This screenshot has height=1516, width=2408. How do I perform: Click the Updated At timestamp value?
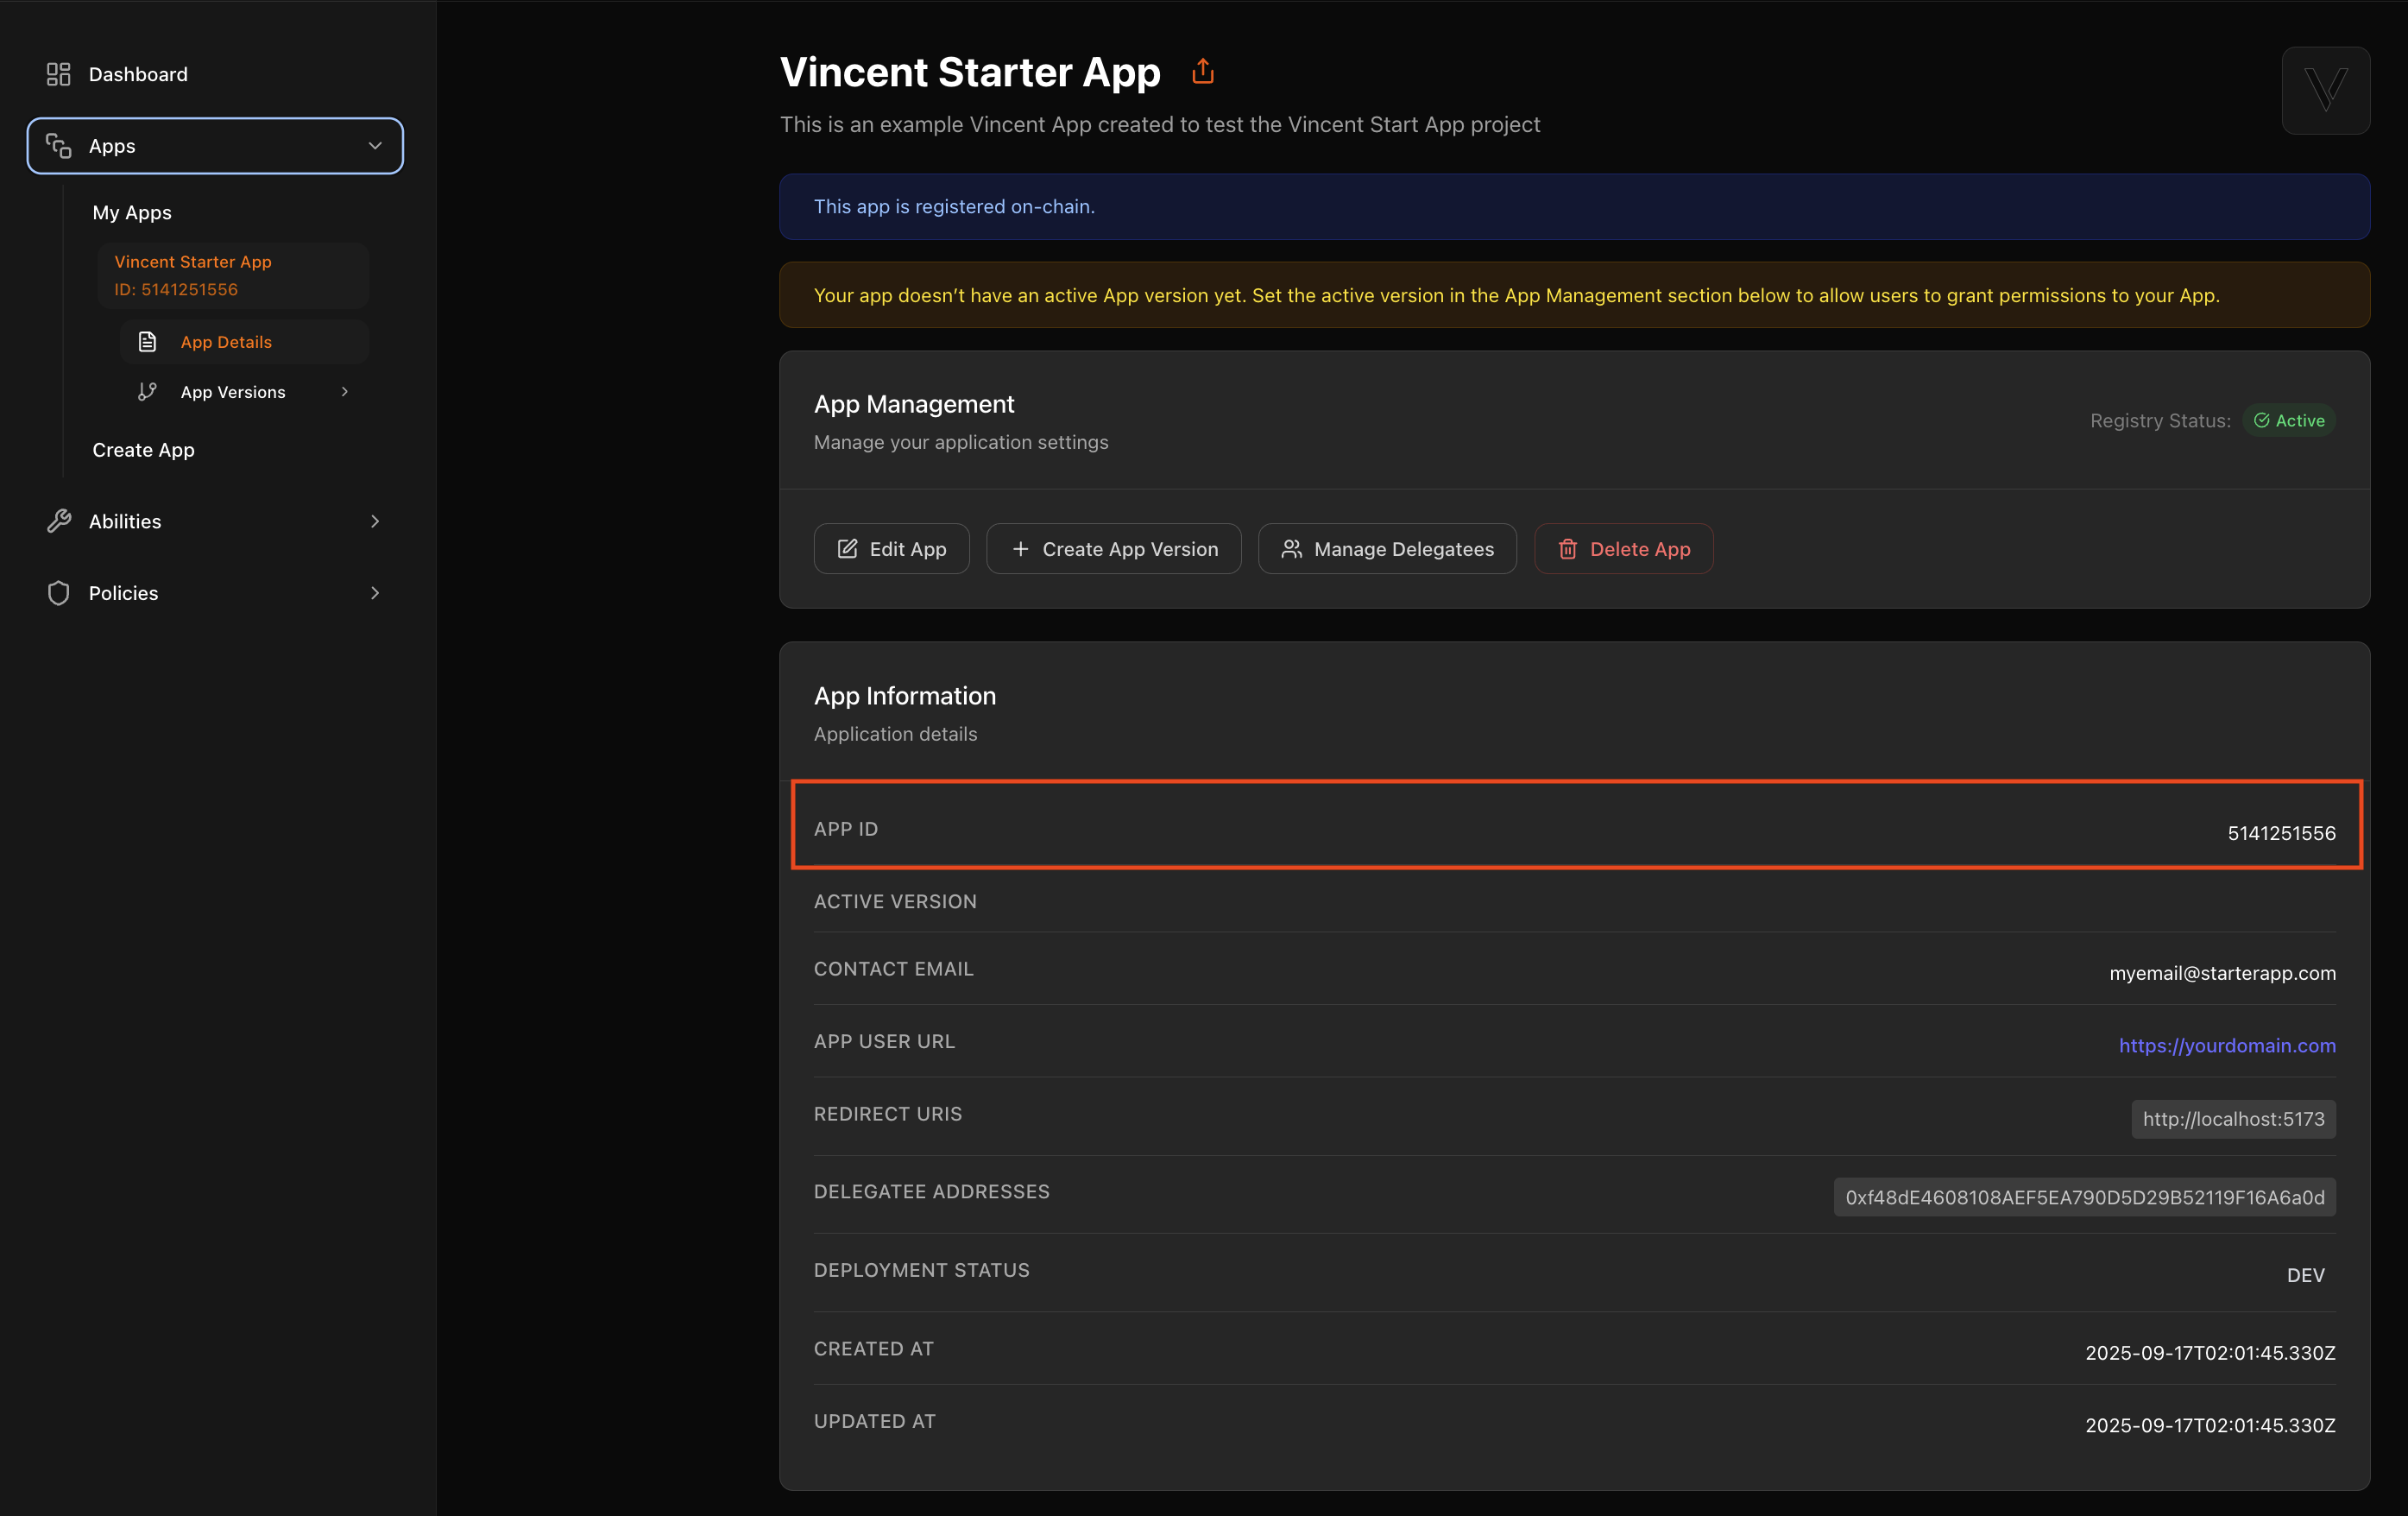click(2210, 1425)
